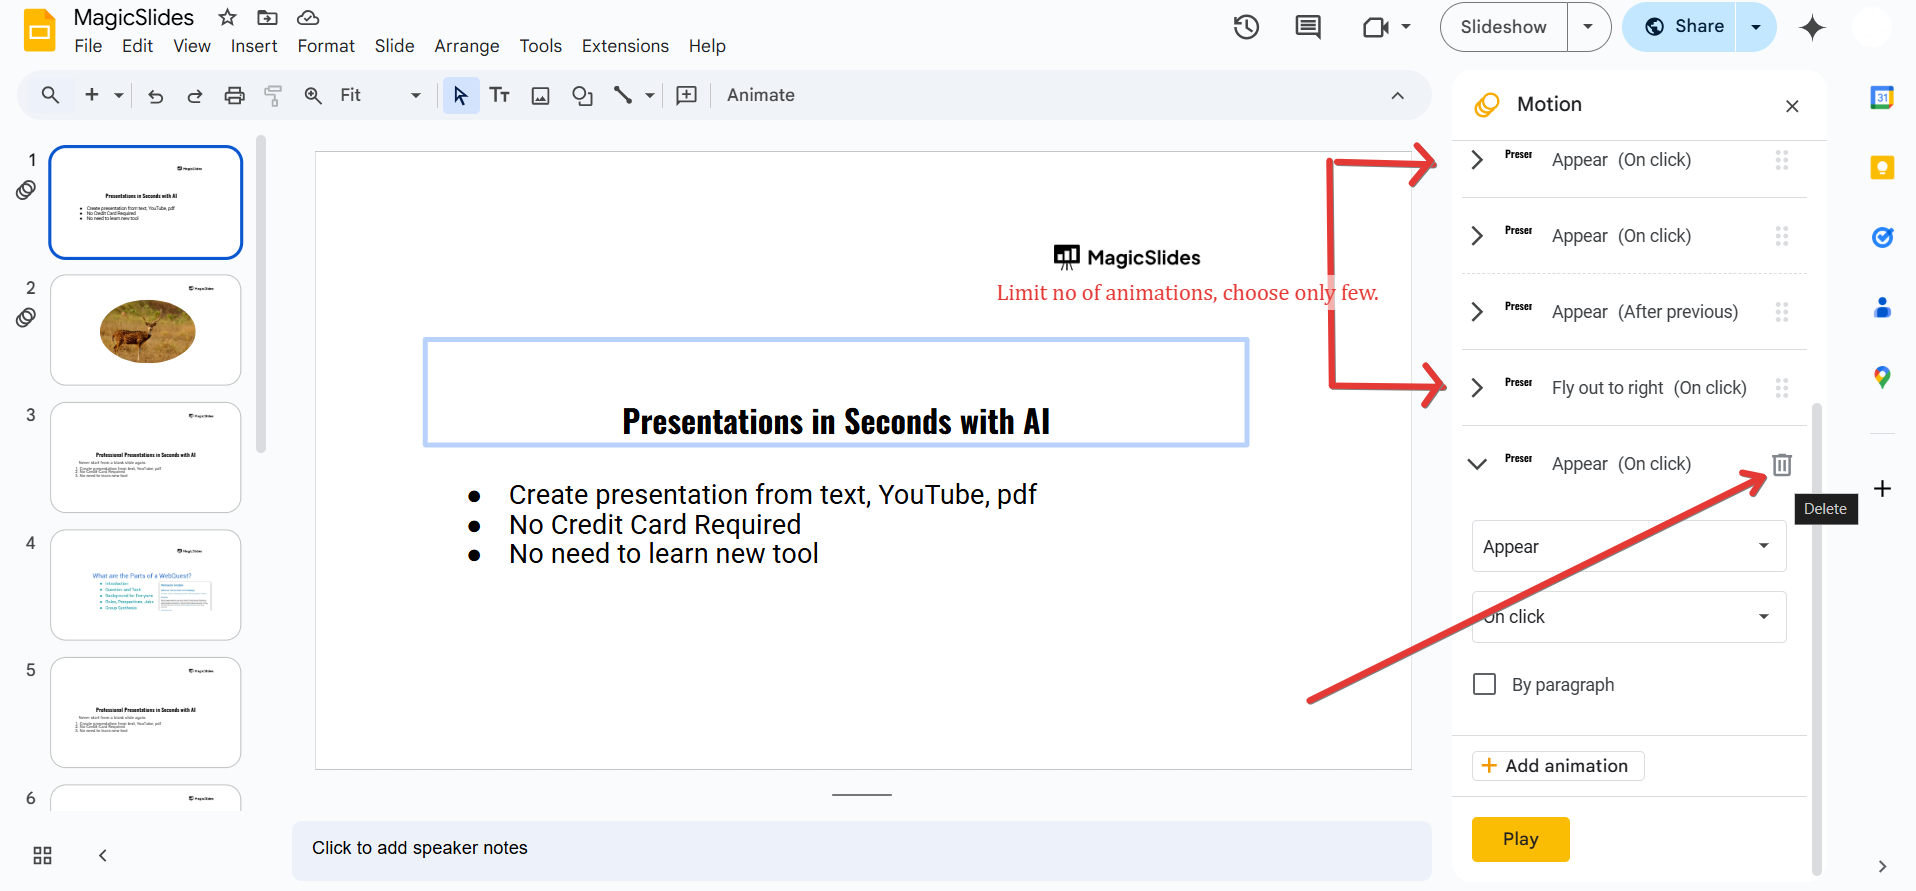
Task: Play the animations preview
Action: pos(1520,839)
